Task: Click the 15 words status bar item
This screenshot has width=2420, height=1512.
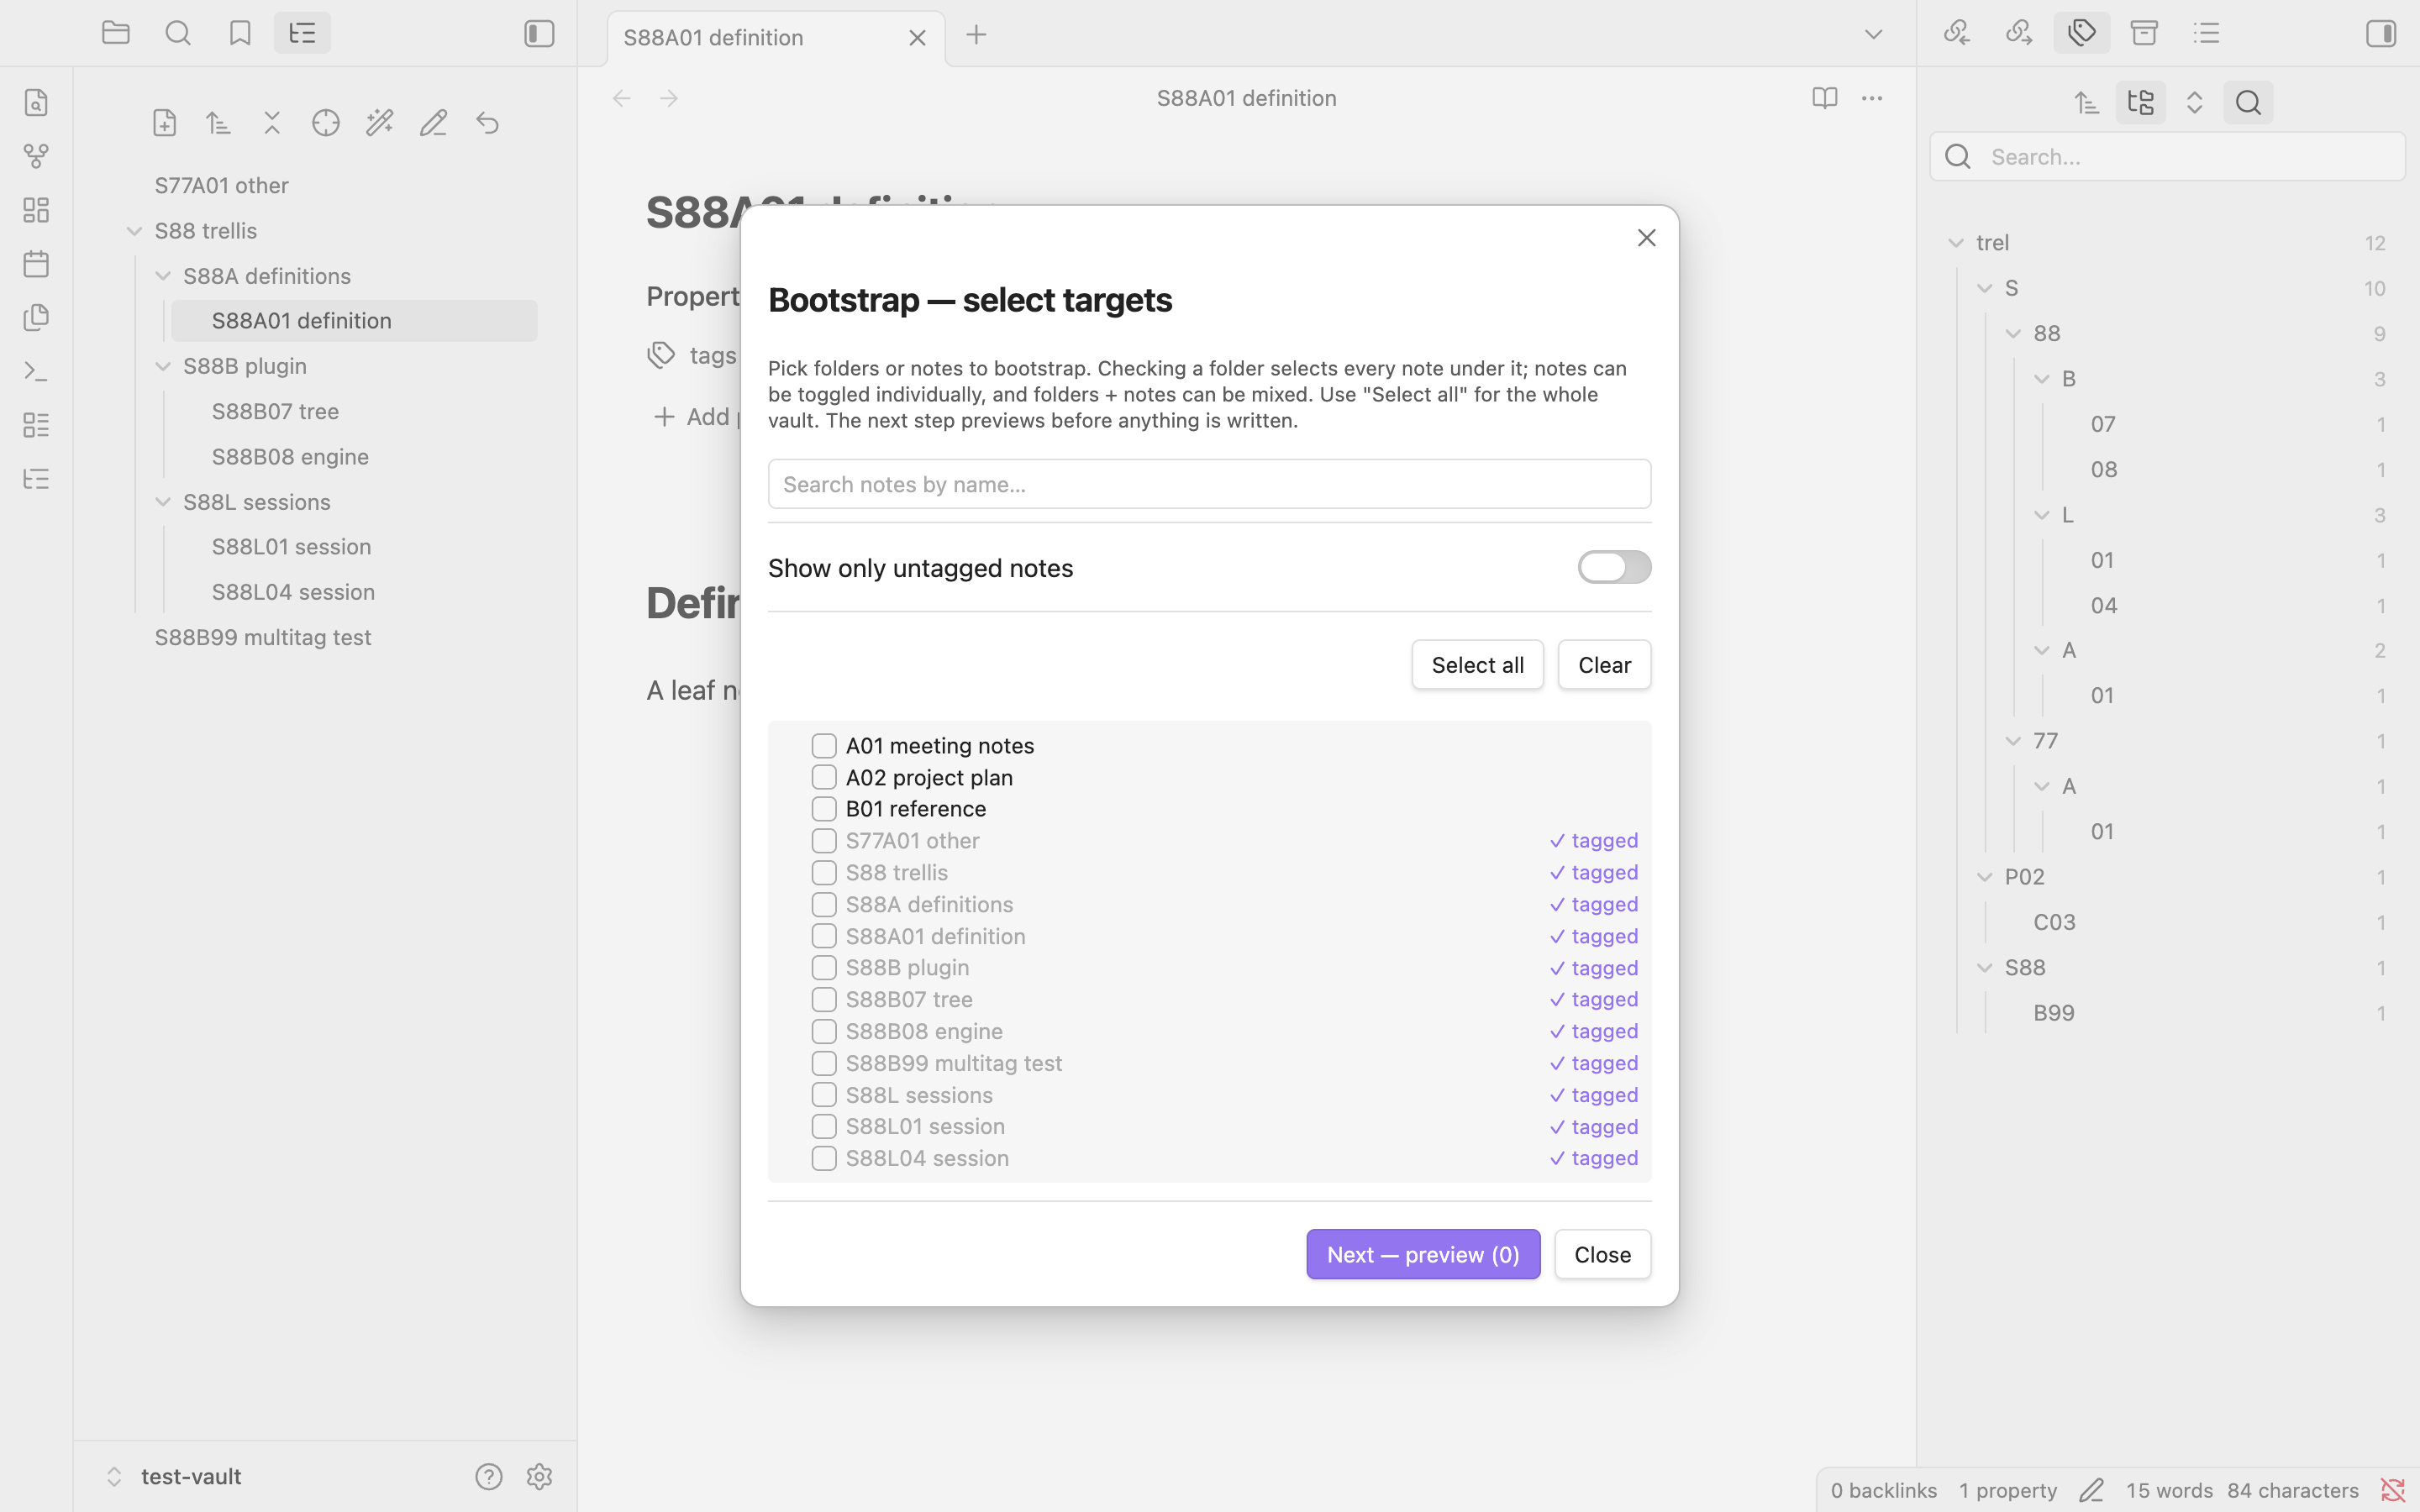Action: pos(2168,1490)
